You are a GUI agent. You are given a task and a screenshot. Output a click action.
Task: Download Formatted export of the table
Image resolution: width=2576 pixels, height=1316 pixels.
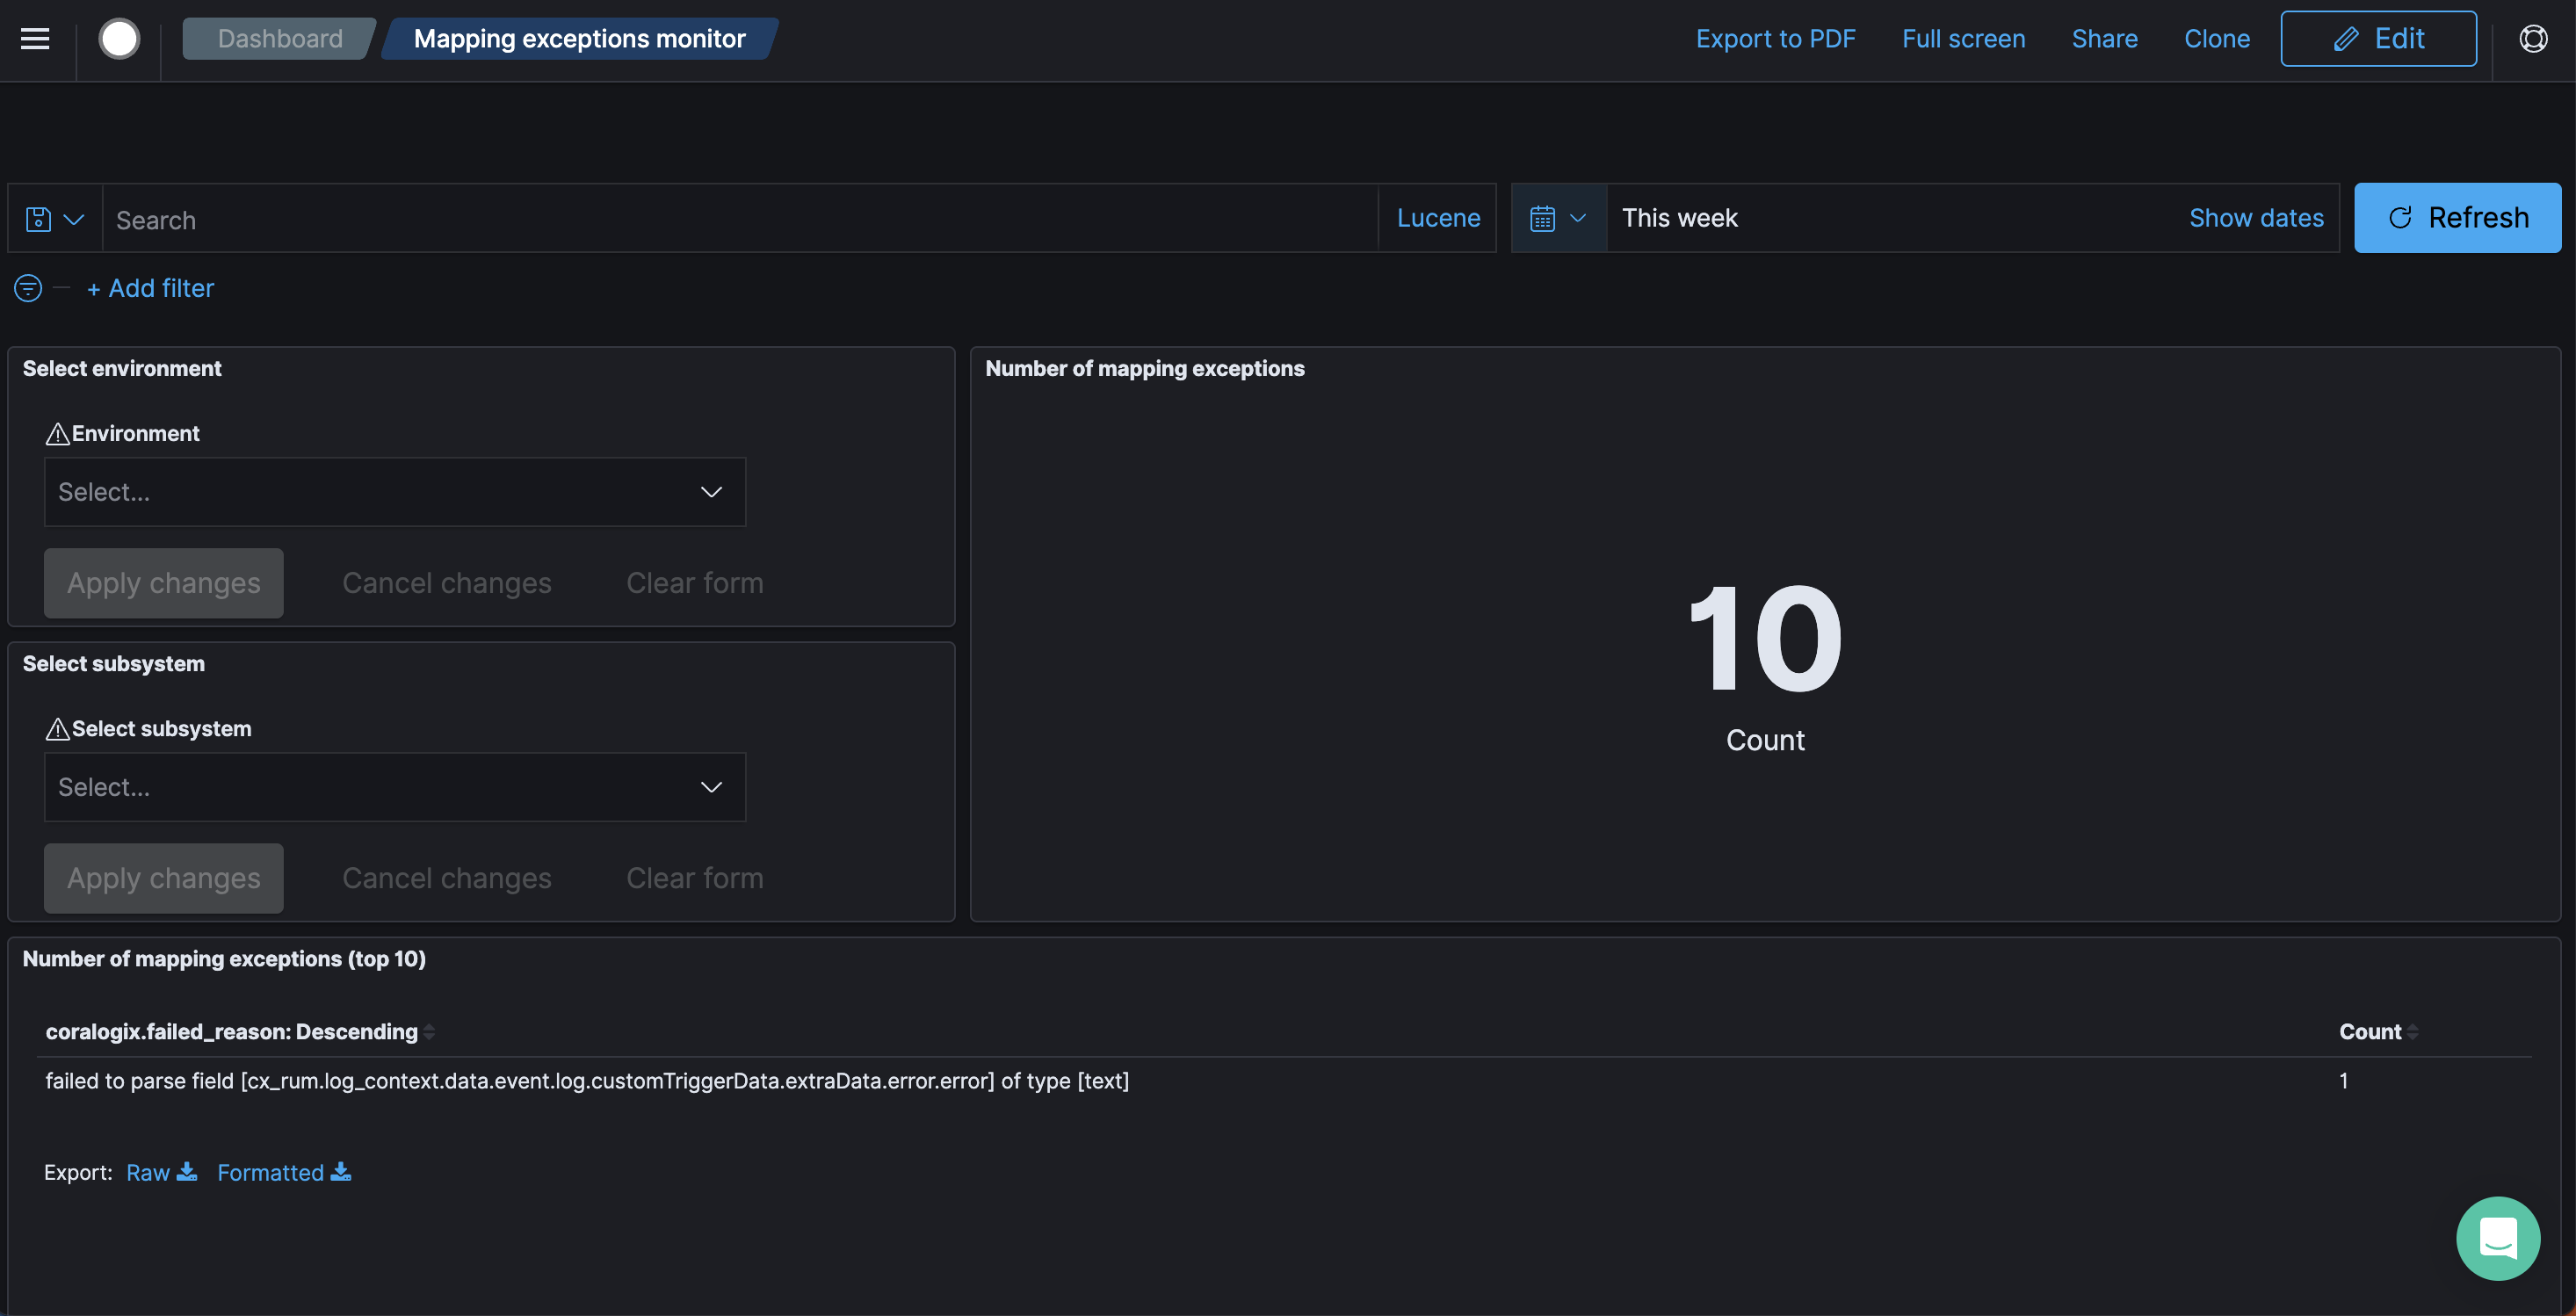284,1172
